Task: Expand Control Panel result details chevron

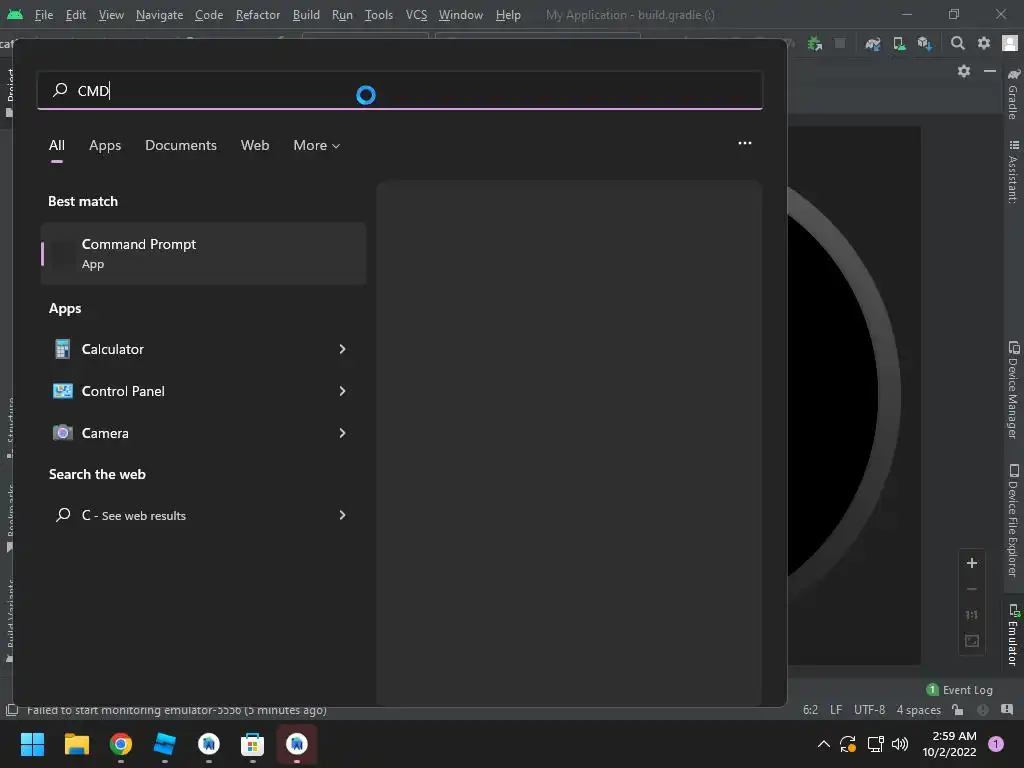Action: pos(342,391)
